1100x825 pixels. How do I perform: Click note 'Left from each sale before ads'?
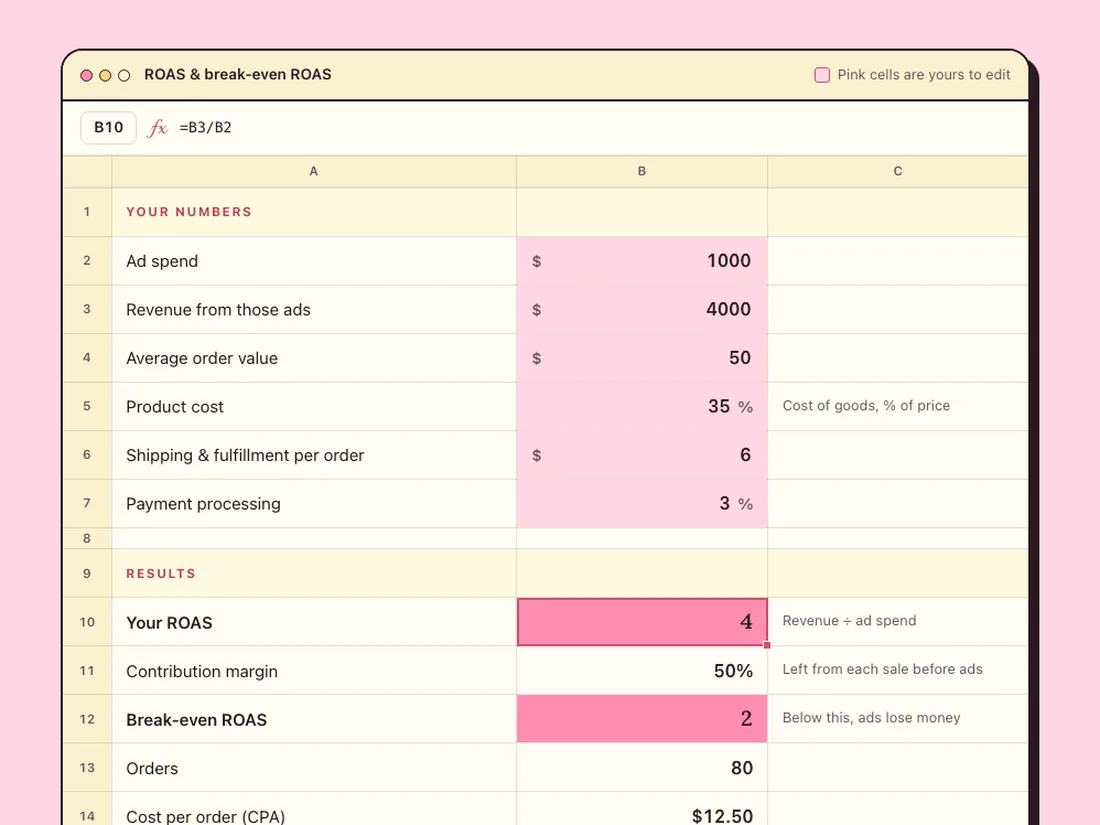883,669
